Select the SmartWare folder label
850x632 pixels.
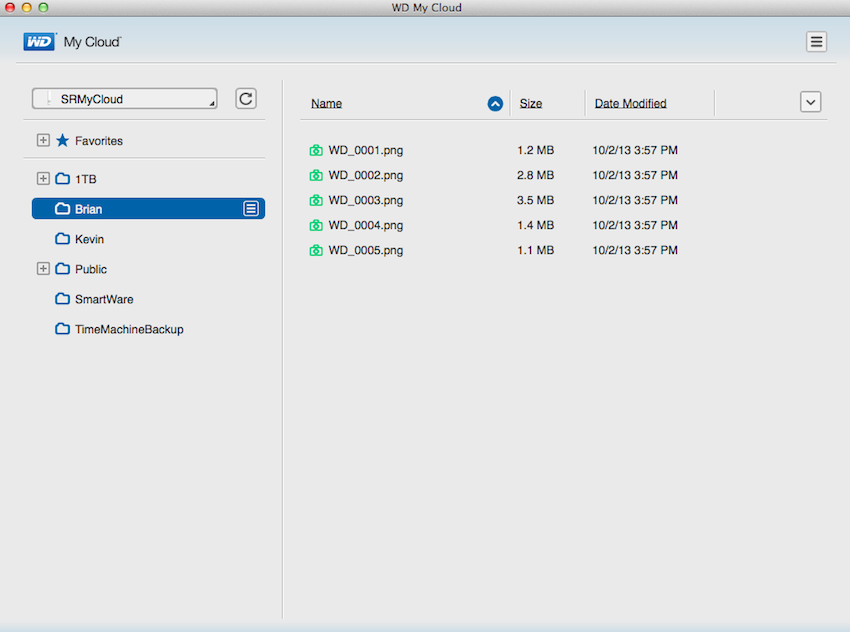coord(104,299)
